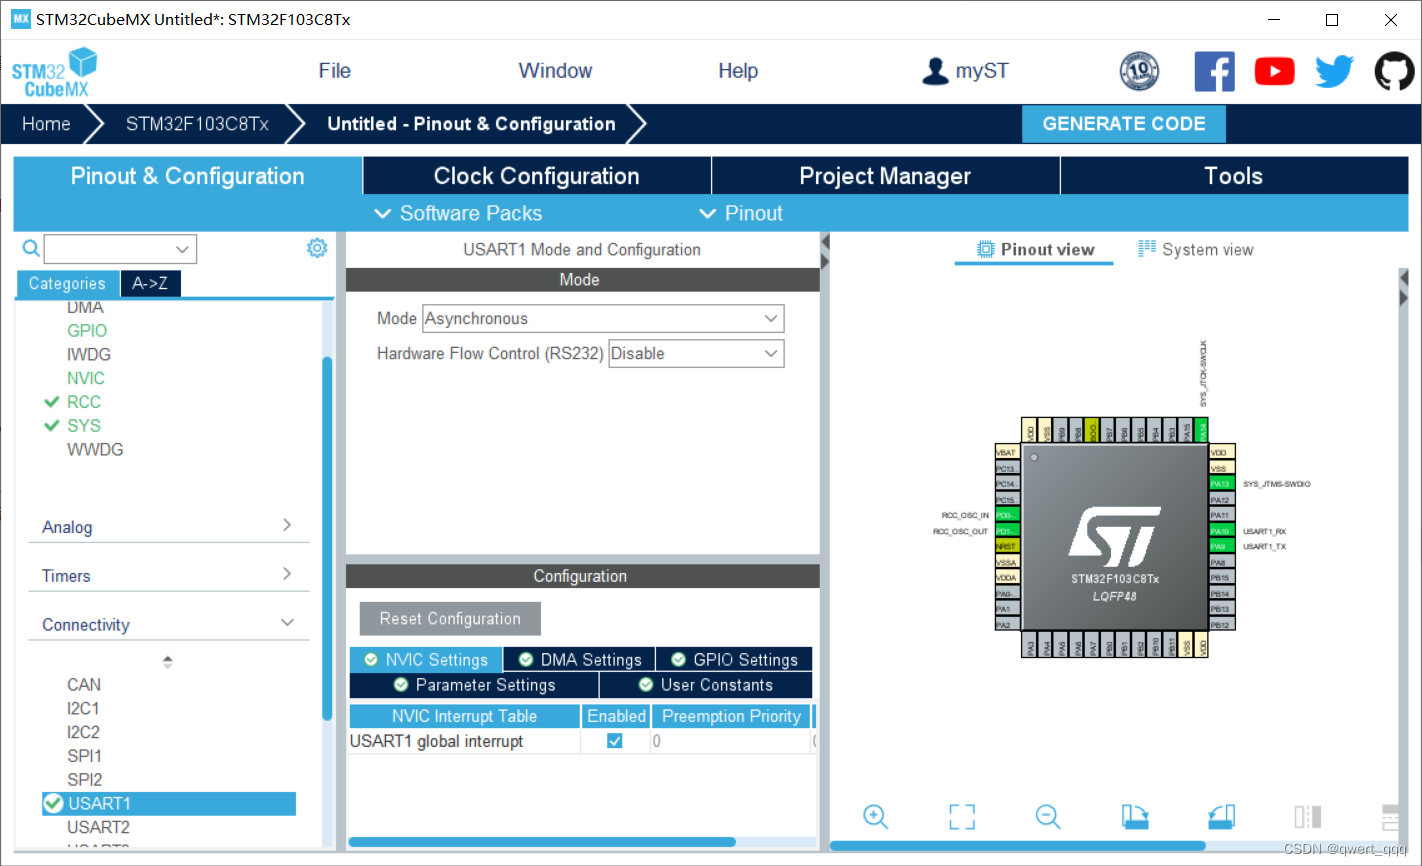The width and height of the screenshot is (1422, 866).
Task: Click the myST account icon
Action: click(x=935, y=71)
